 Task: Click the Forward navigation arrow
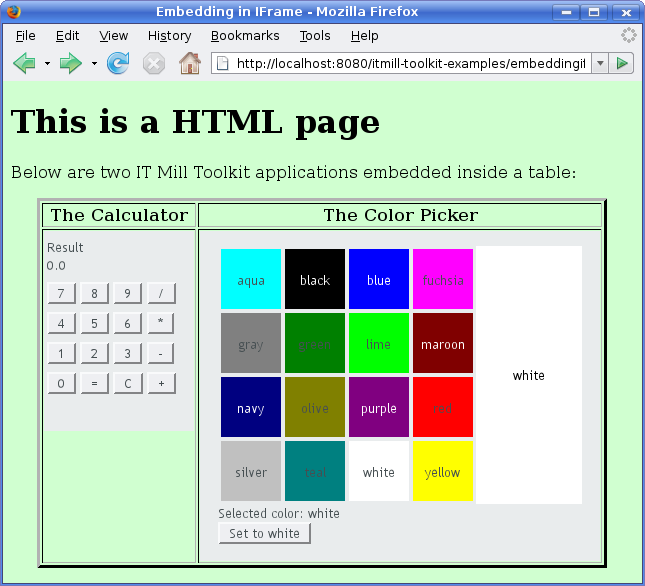click(x=70, y=64)
